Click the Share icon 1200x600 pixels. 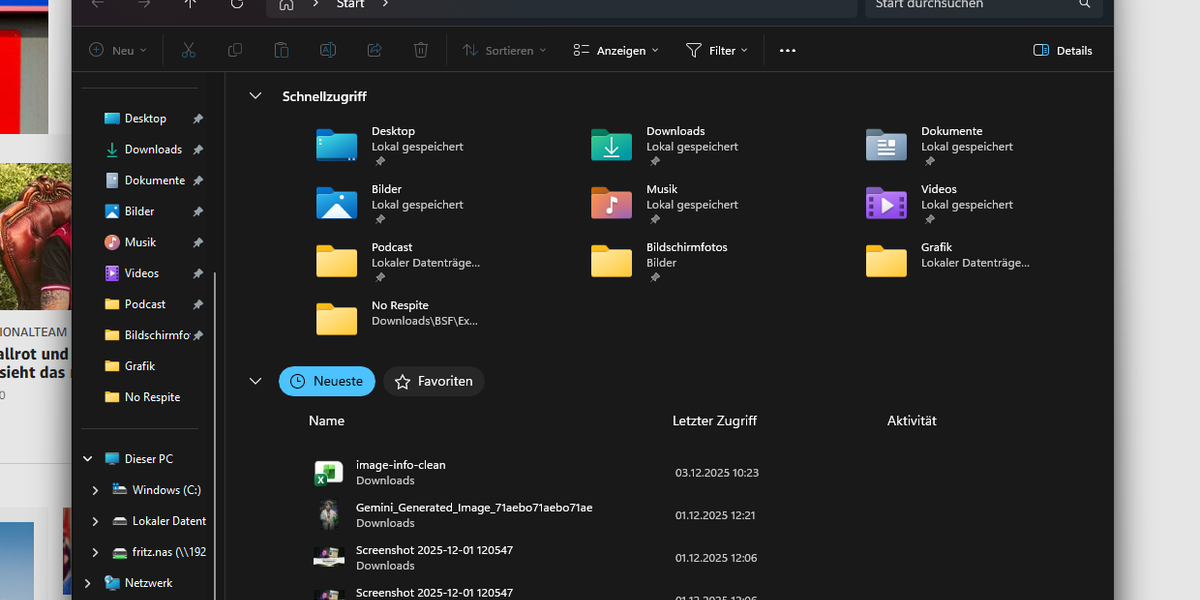point(374,49)
